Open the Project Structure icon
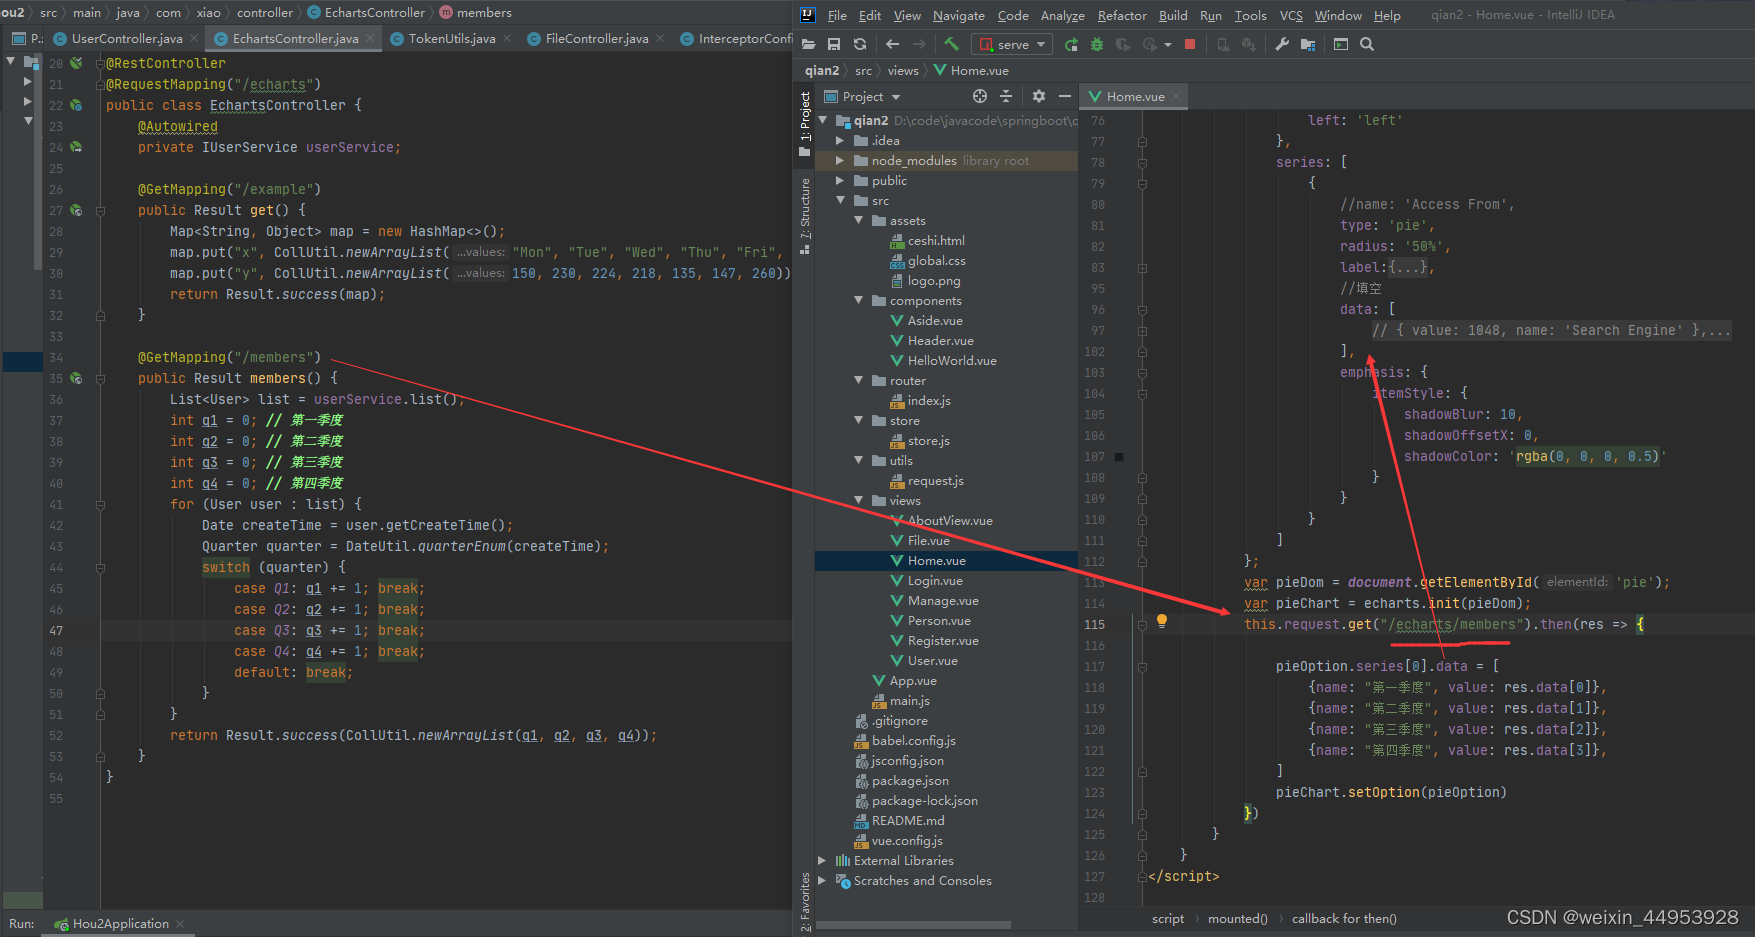This screenshot has height=937, width=1755. pyautogui.click(x=1308, y=44)
